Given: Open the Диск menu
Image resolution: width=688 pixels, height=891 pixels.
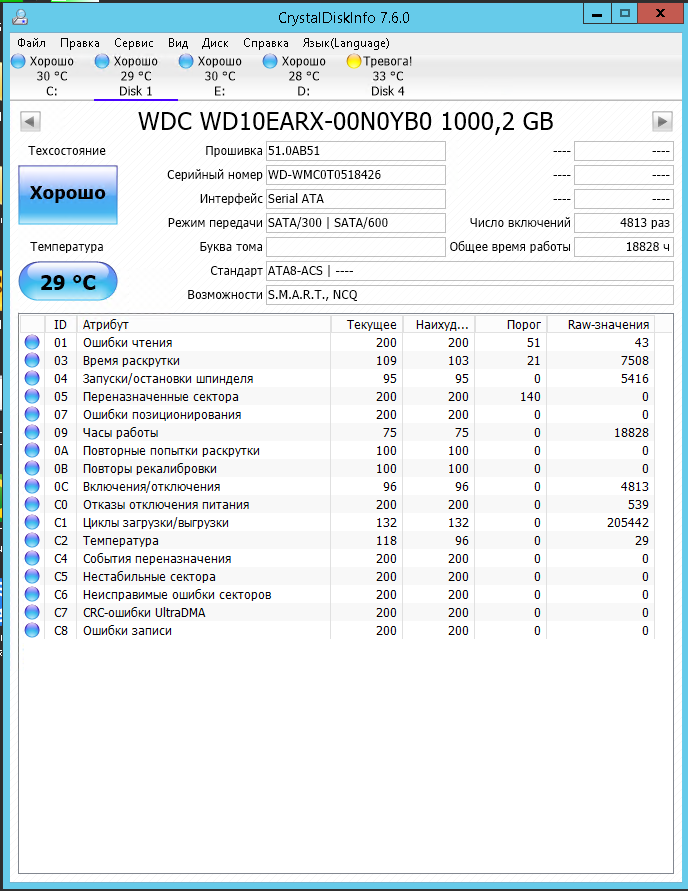Looking at the screenshot, I should point(215,43).
